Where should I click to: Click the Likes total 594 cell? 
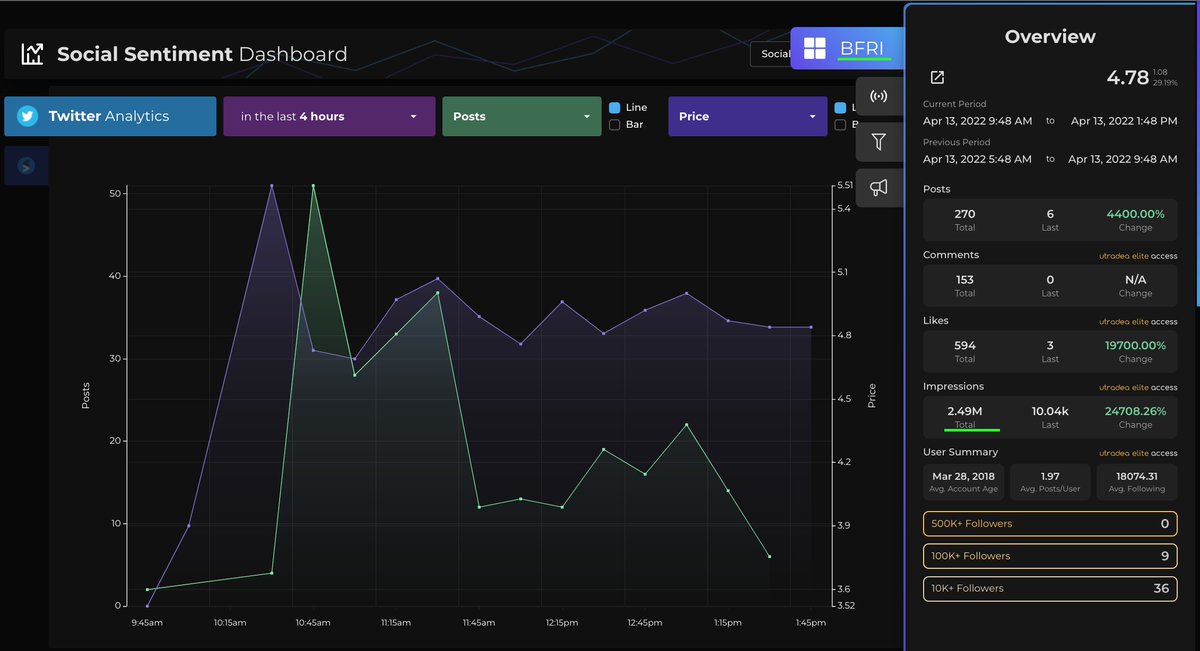965,351
